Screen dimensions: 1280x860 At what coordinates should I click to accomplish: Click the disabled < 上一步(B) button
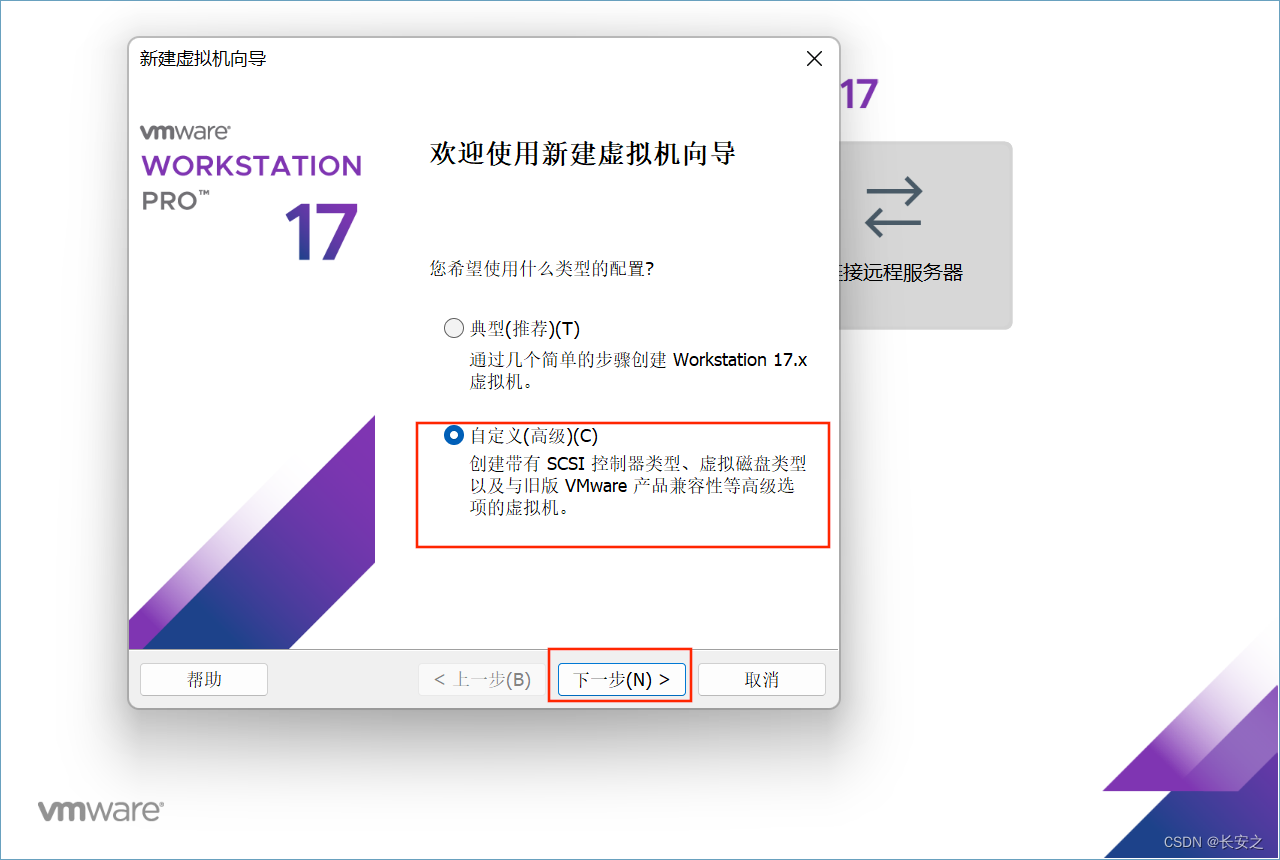coord(482,679)
